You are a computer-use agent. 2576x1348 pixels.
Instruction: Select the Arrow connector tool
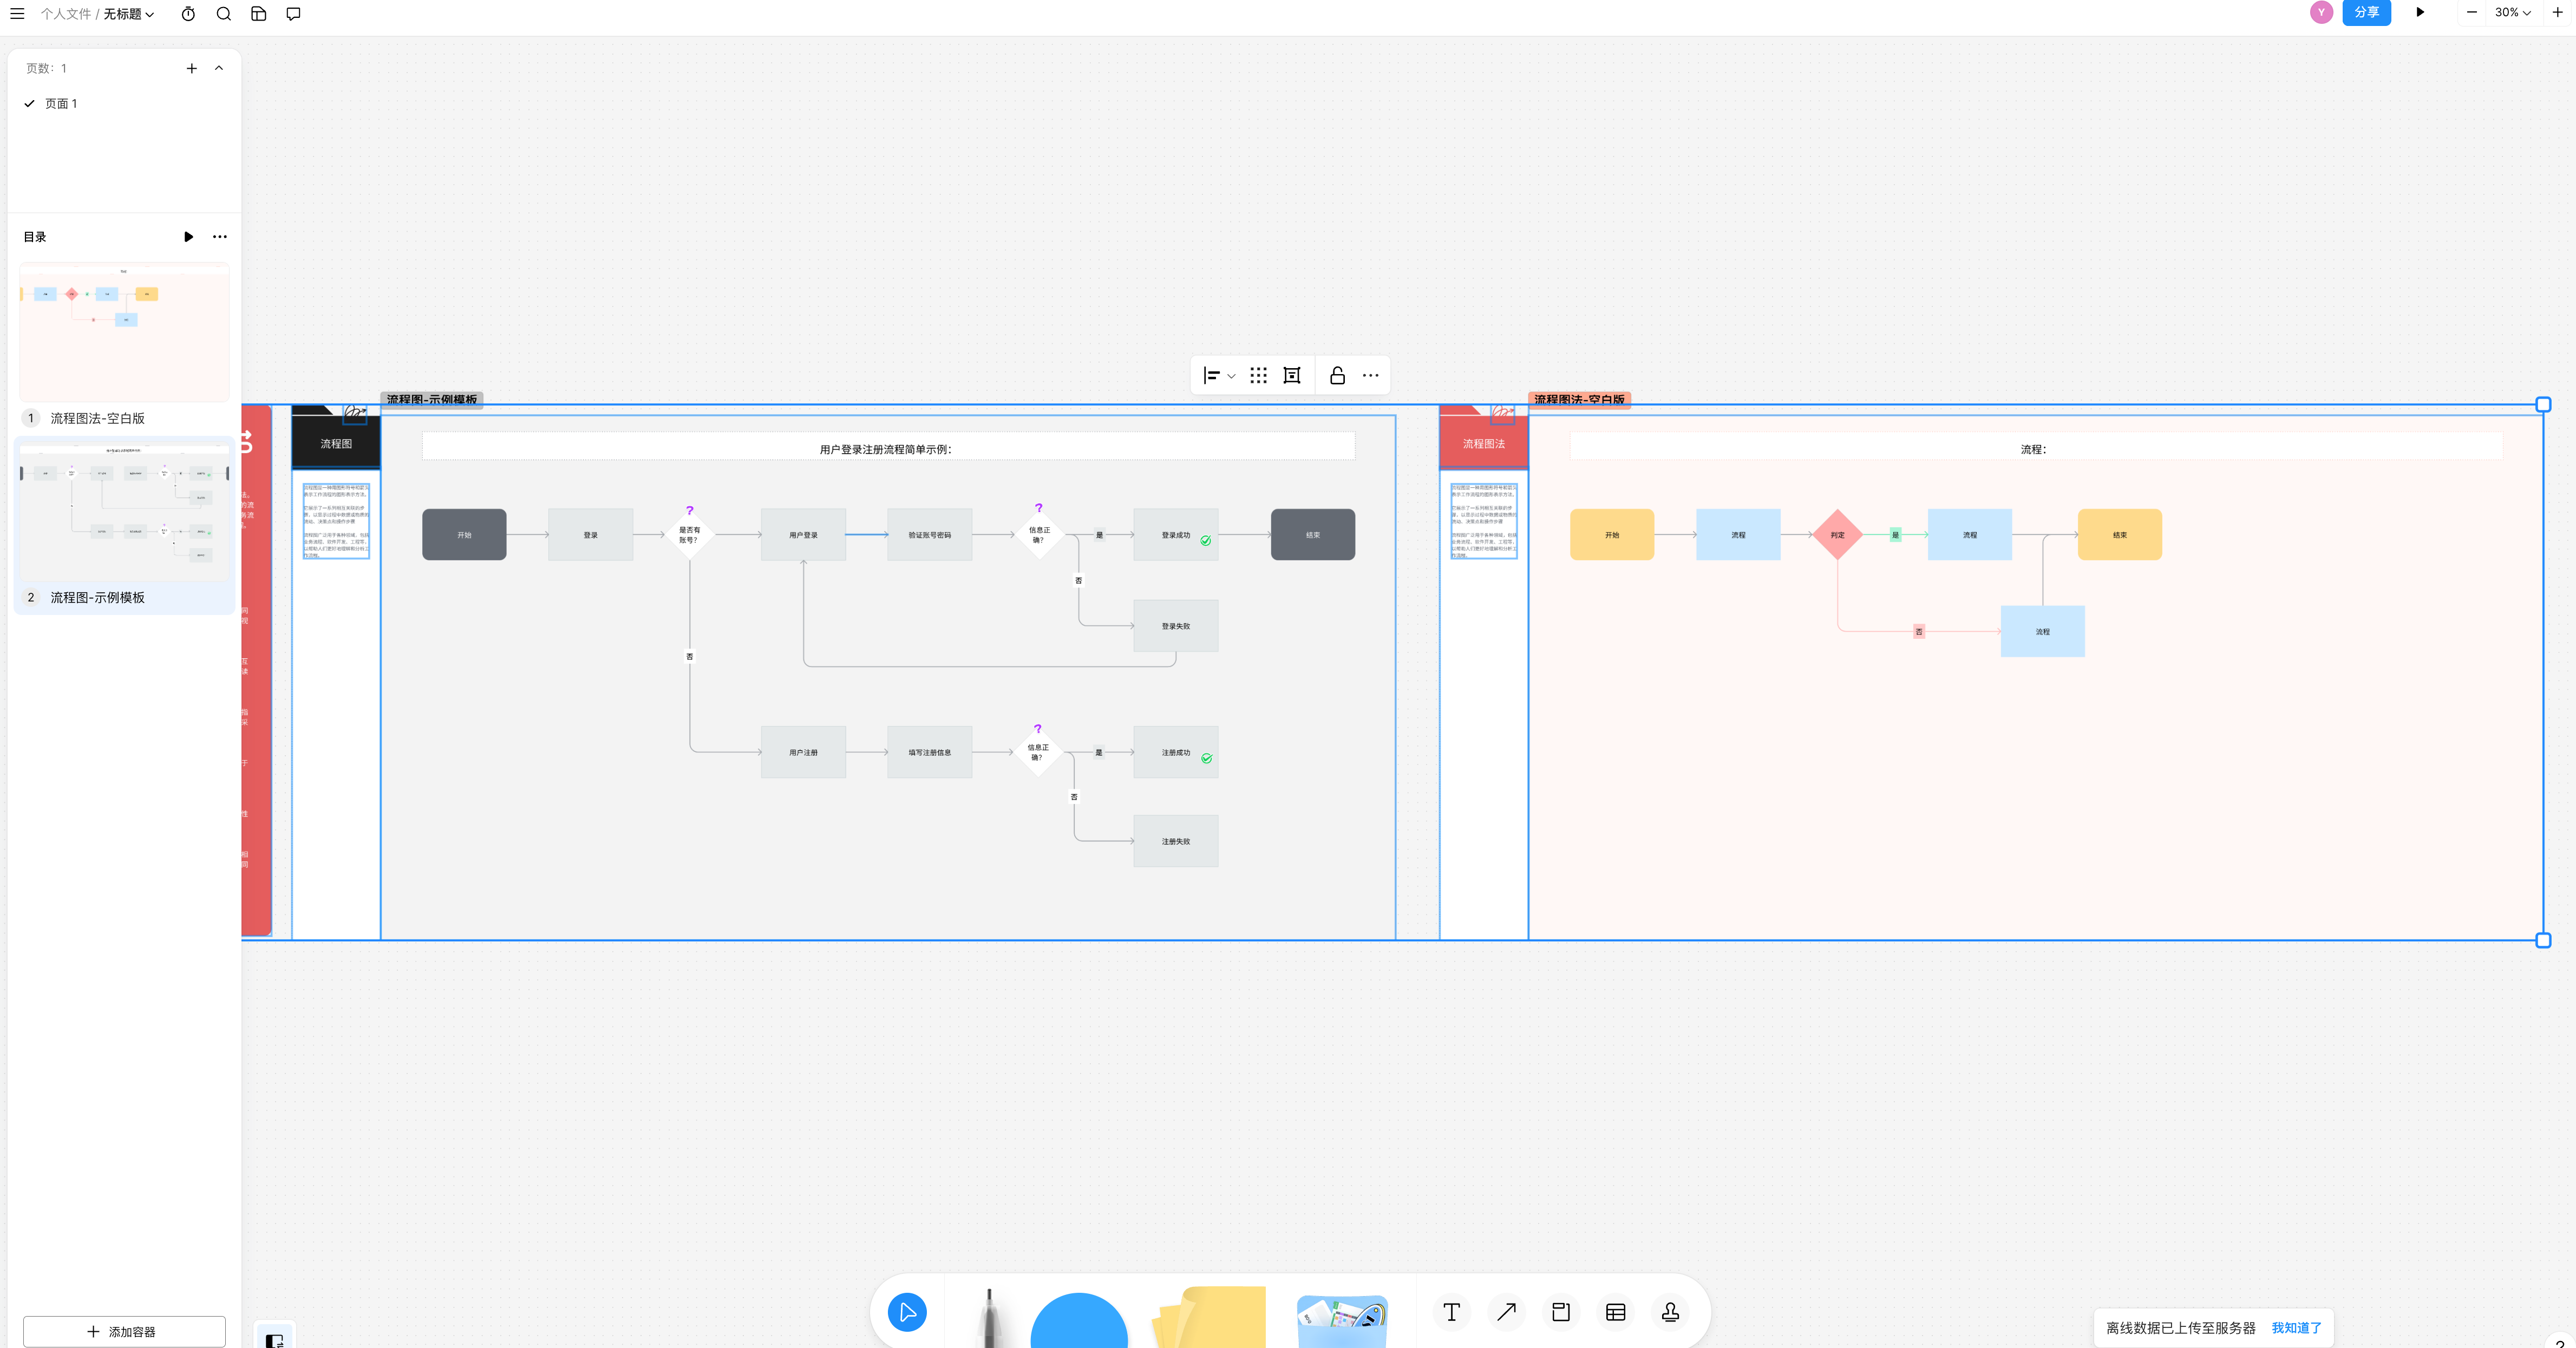pos(1506,1312)
